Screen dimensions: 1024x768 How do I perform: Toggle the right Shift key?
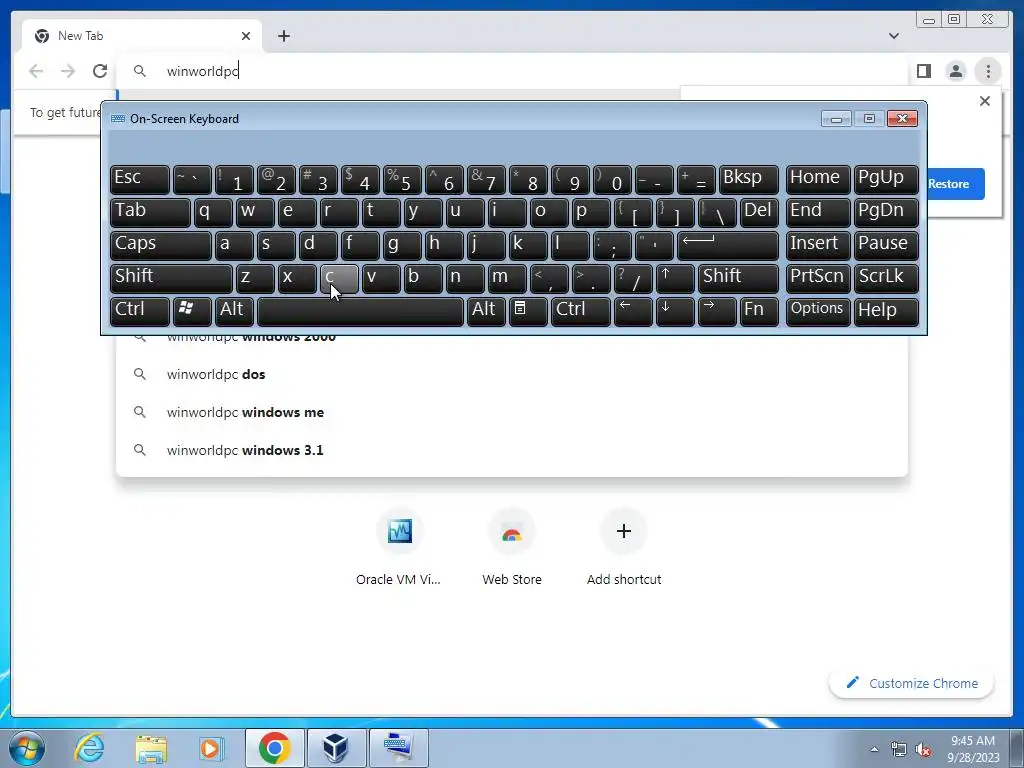coord(738,278)
